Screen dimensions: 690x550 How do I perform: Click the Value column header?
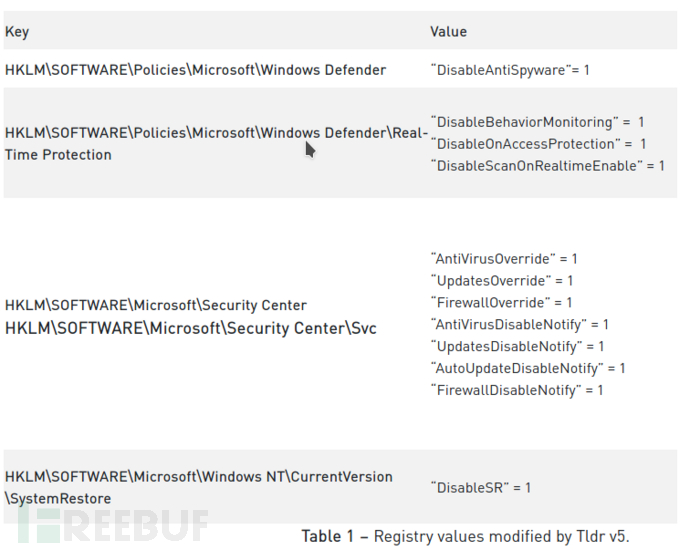tap(448, 32)
